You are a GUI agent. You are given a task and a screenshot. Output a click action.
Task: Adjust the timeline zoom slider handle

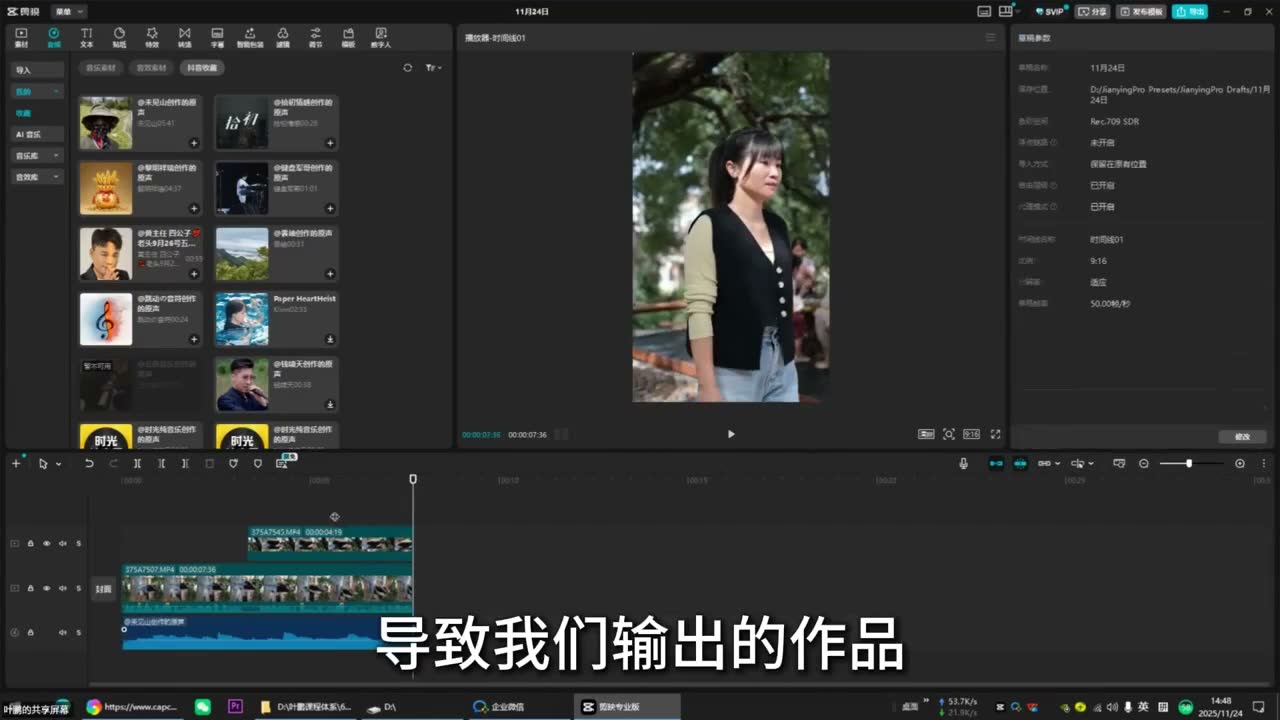1189,463
